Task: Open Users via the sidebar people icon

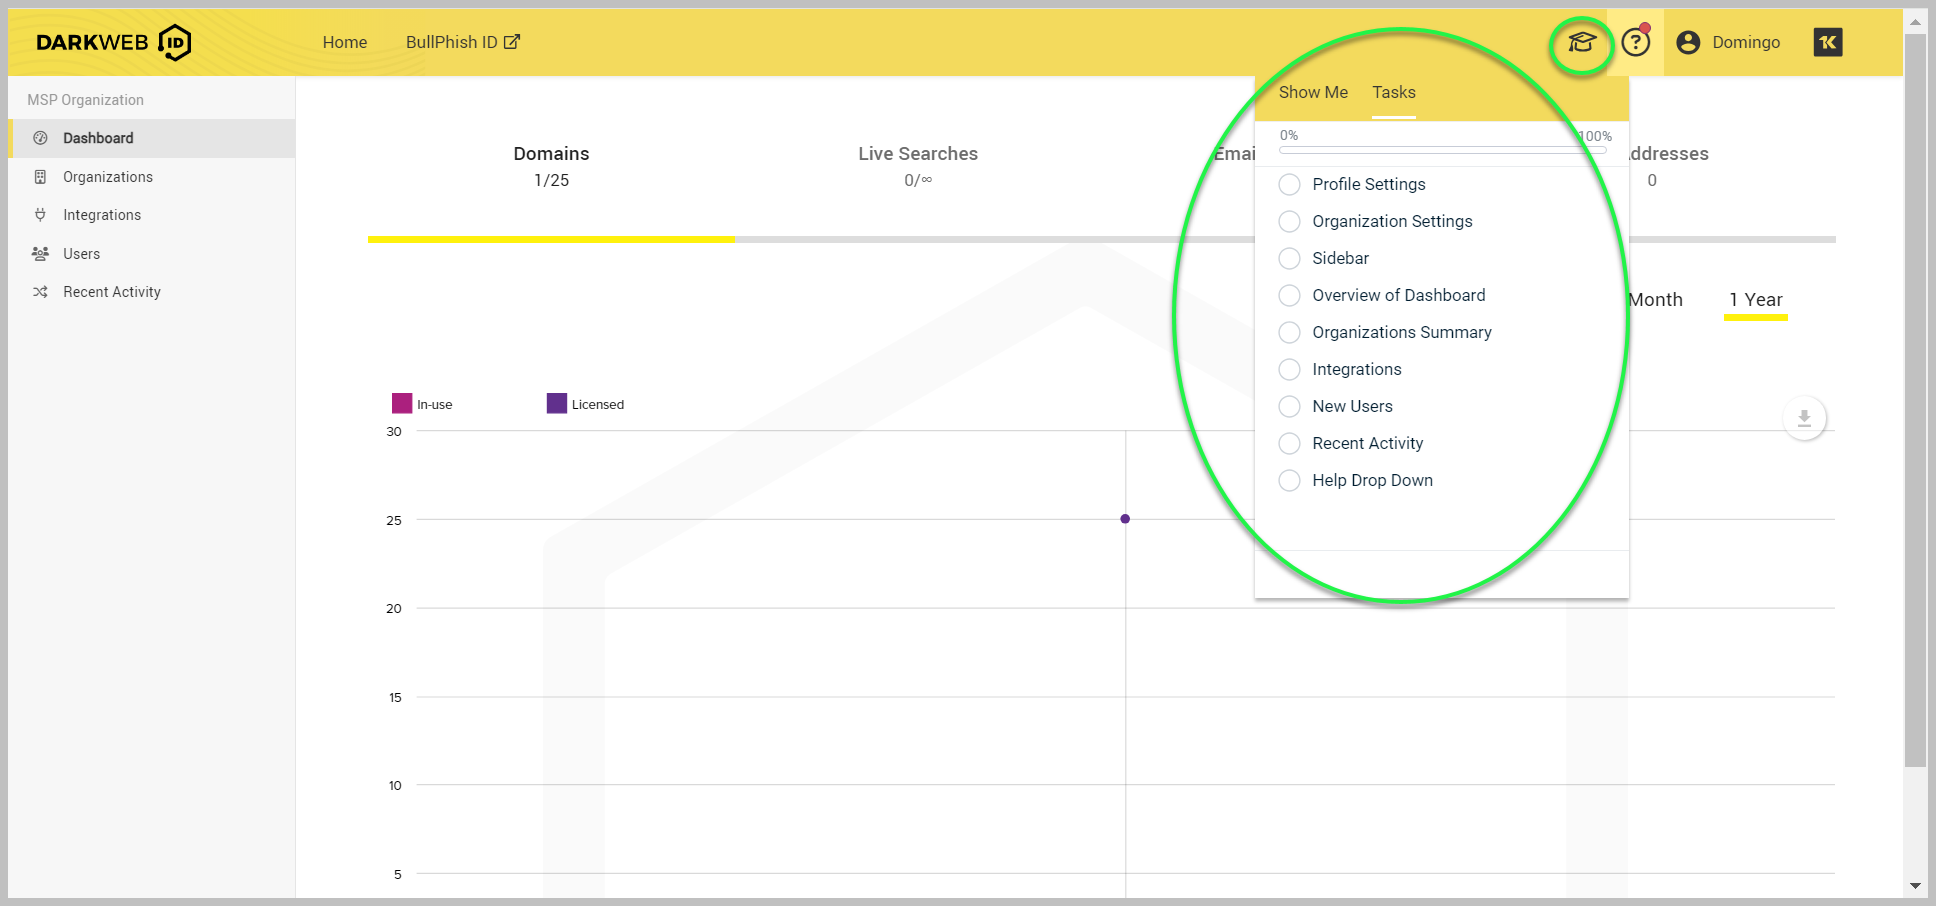Action: coord(40,253)
